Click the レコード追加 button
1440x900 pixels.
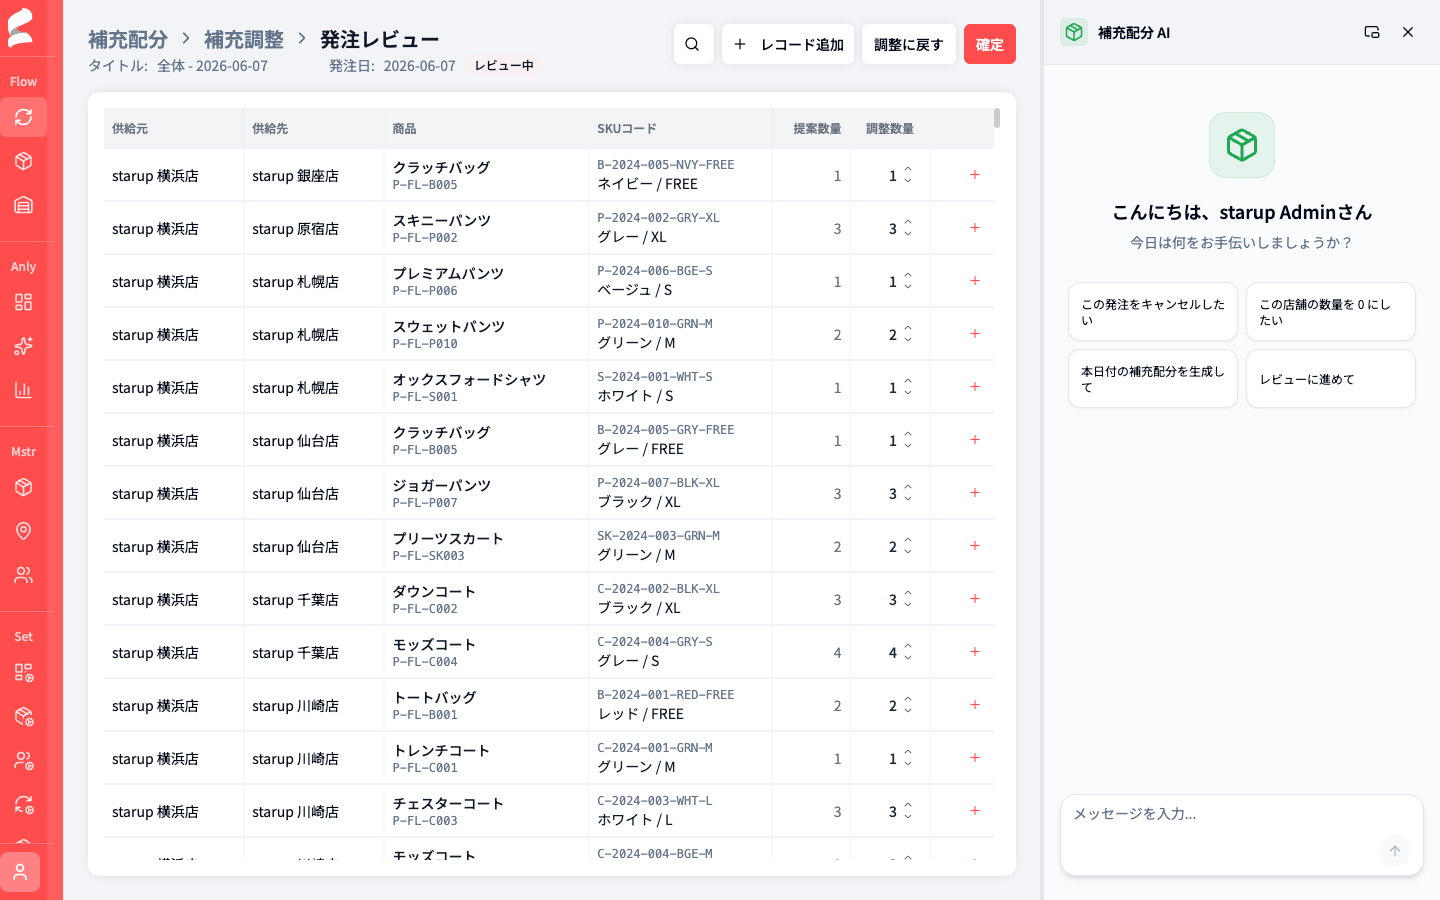[x=788, y=44]
